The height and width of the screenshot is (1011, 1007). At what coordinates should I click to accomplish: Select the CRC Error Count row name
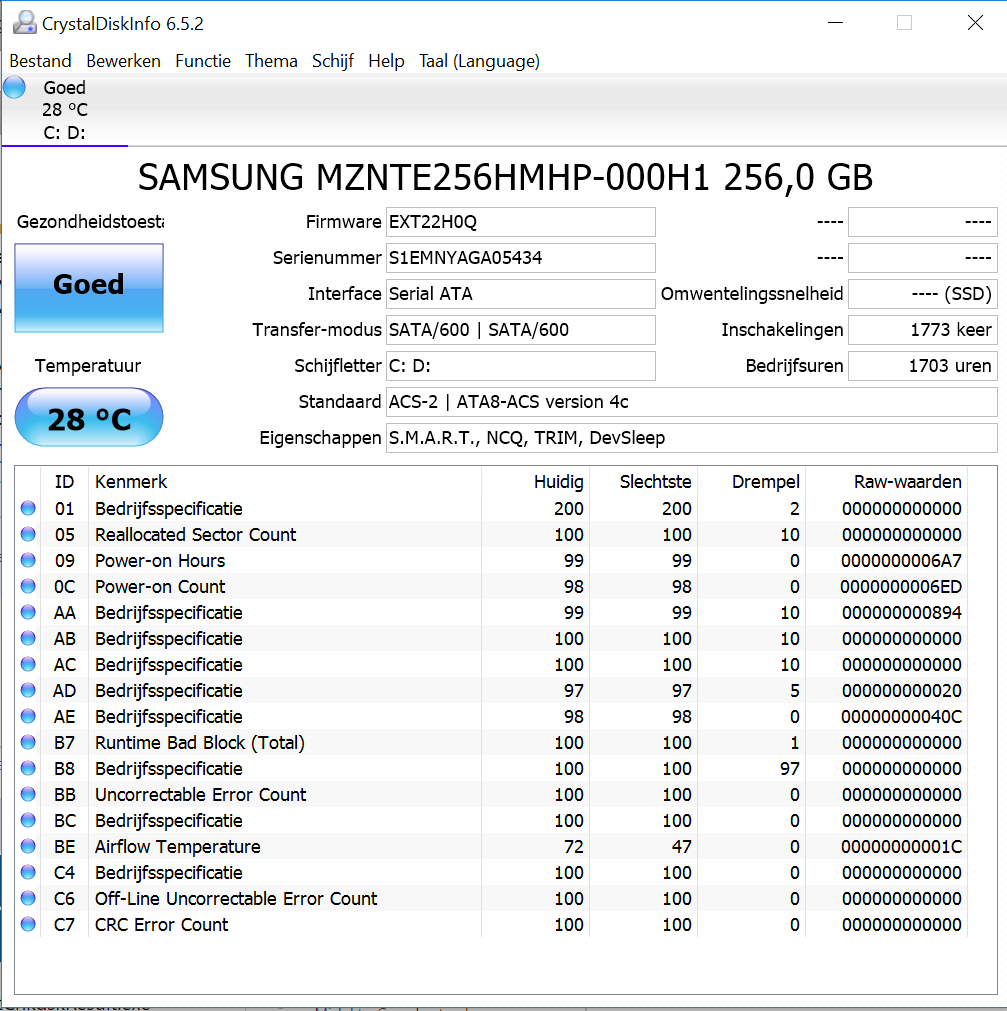(x=161, y=925)
